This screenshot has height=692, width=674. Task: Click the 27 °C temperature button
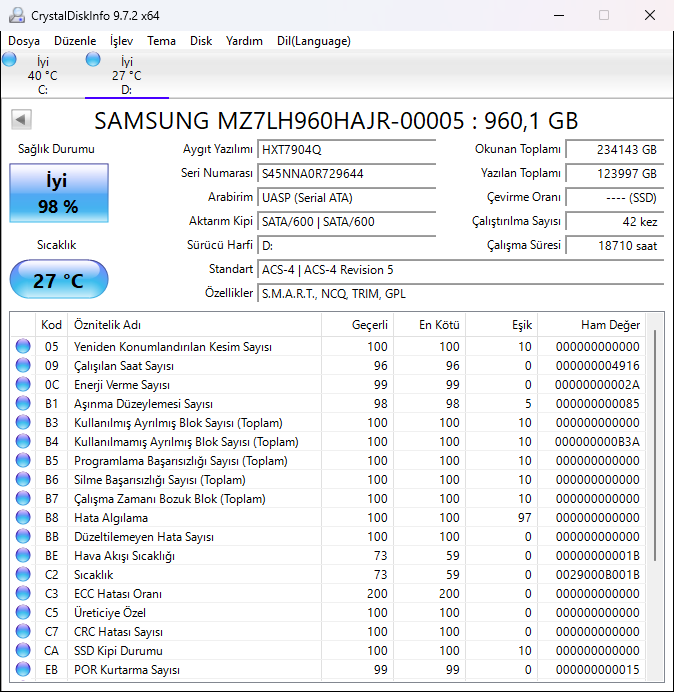[x=59, y=280]
